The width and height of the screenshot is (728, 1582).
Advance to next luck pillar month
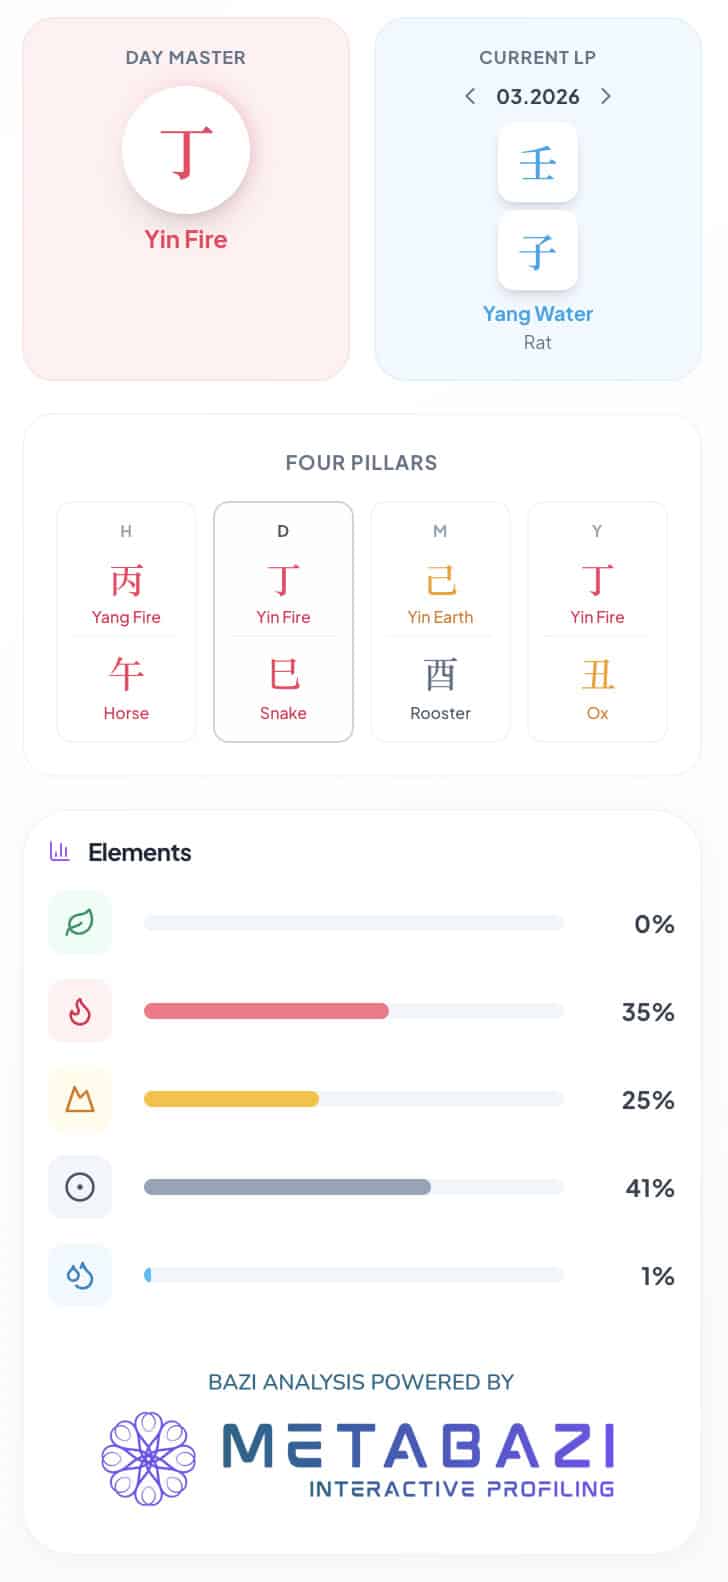click(x=605, y=96)
